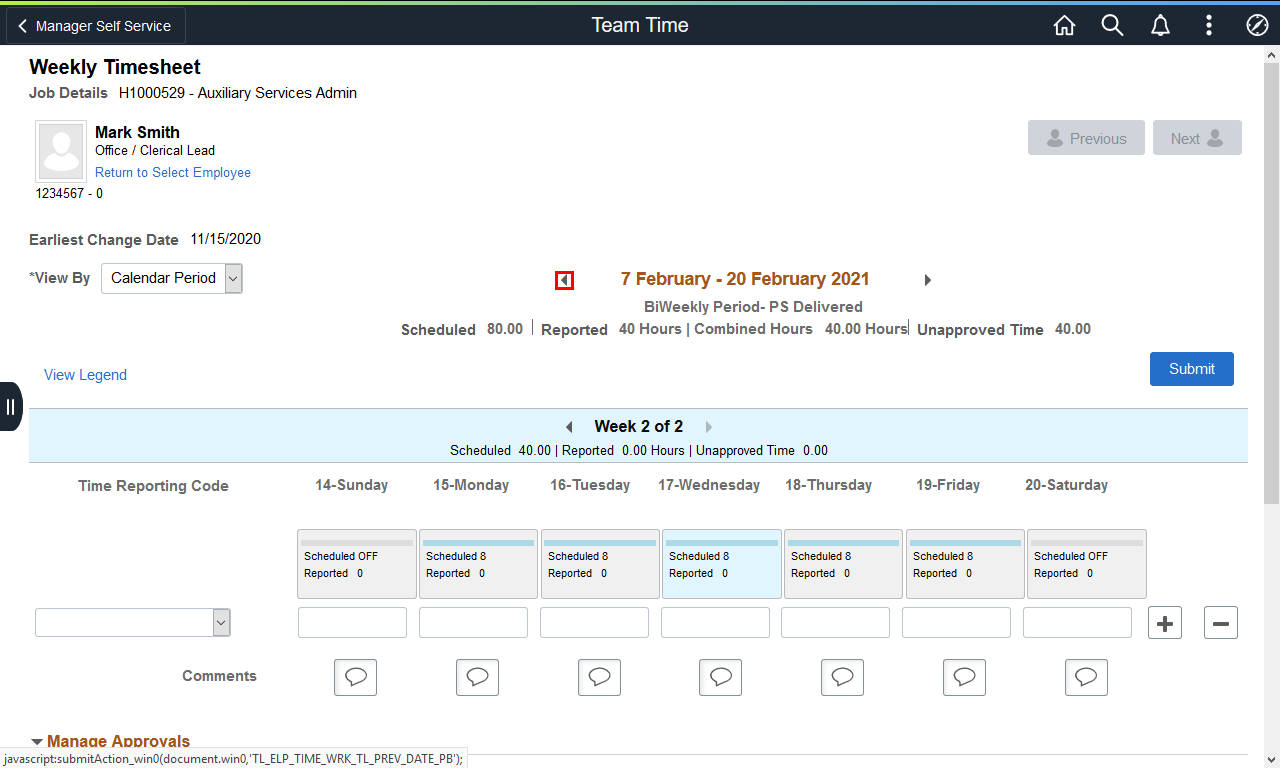Go to previous week arrow beside Week 2 of 2
Image resolution: width=1280 pixels, height=768 pixels.
[x=569, y=427]
